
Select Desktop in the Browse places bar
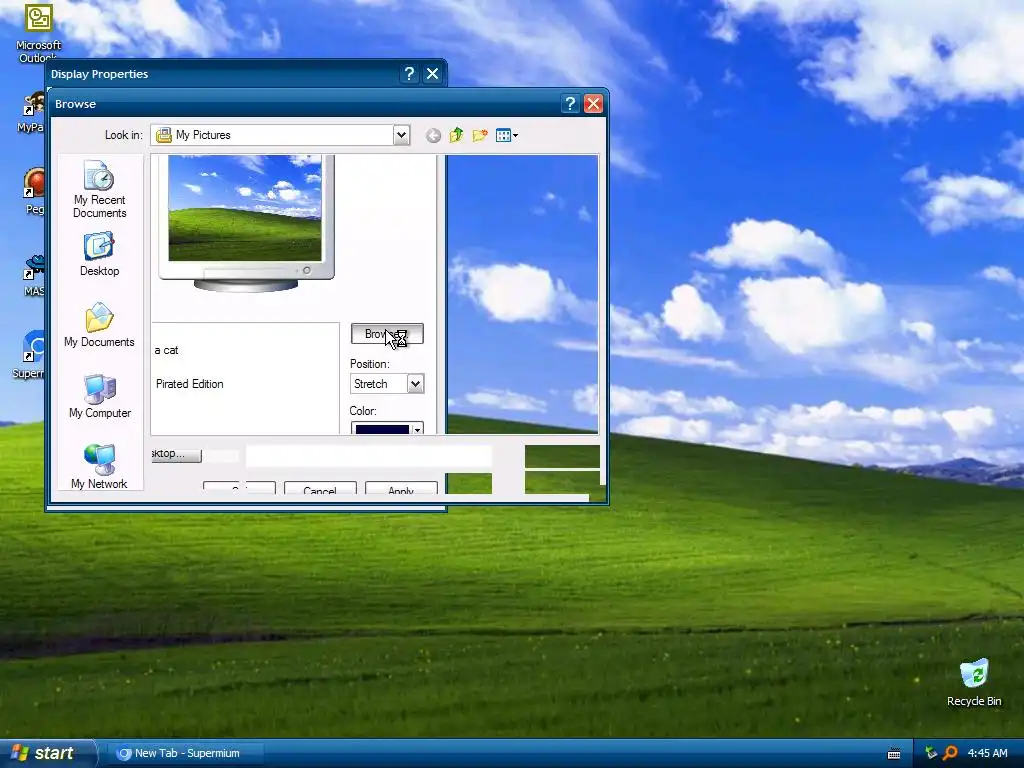[99, 256]
